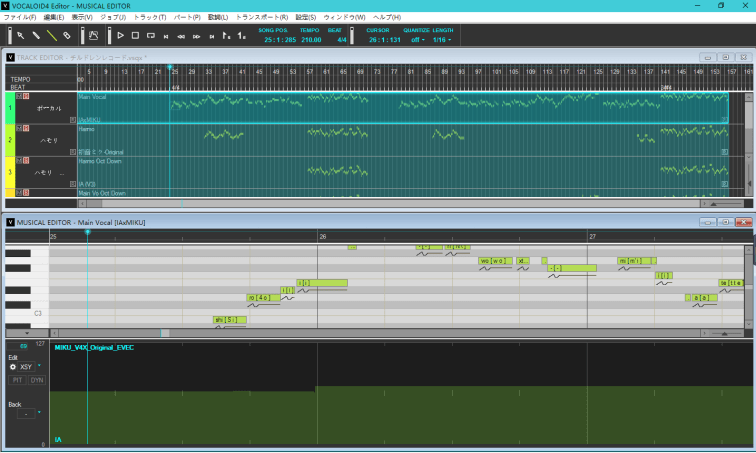Click the PIT button

tap(17, 380)
